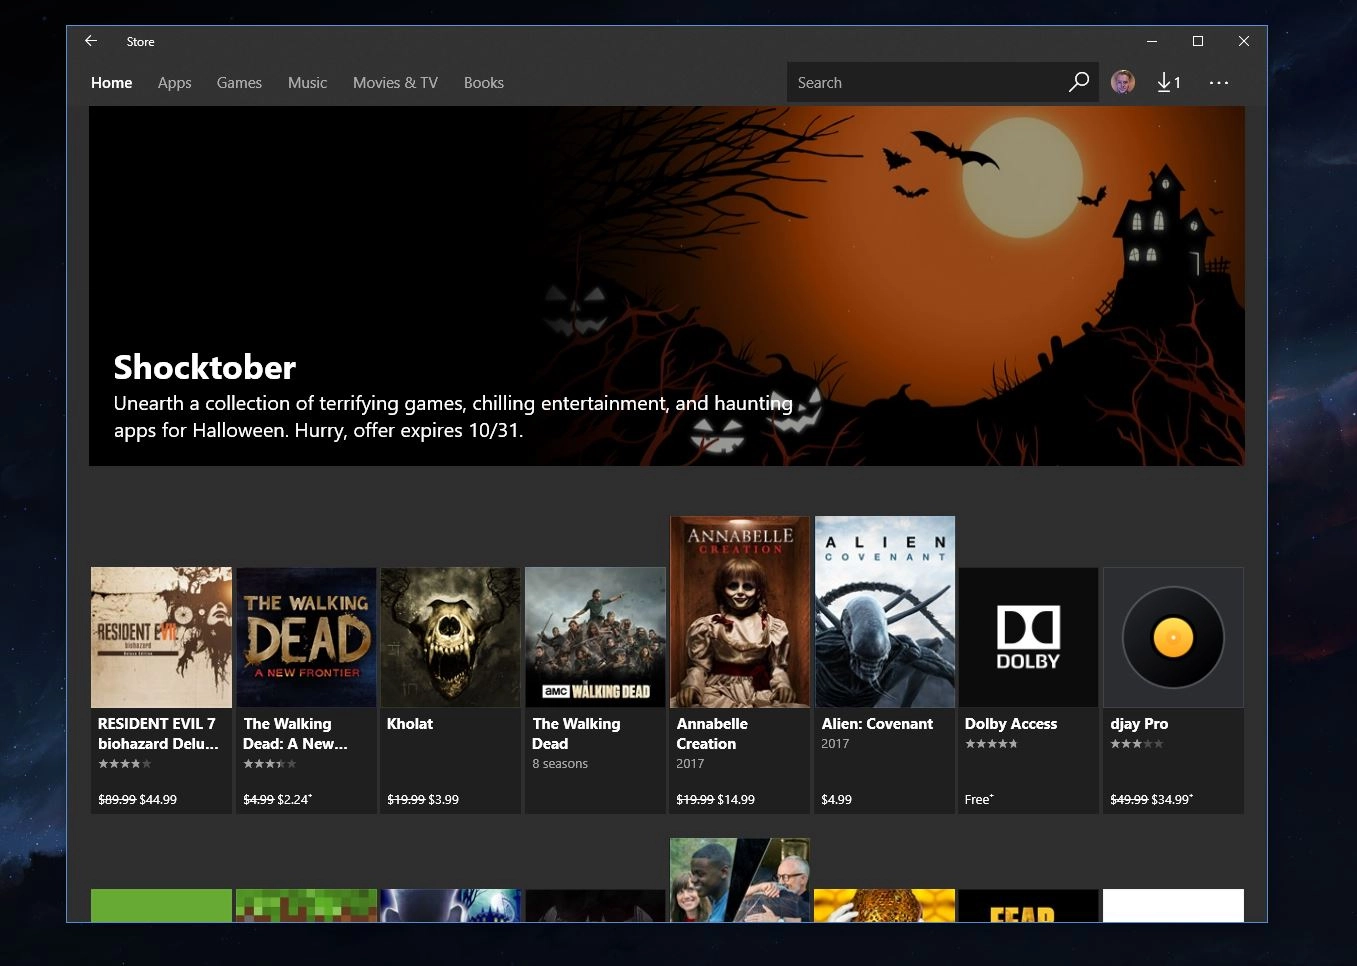1357x966 pixels.
Task: Switch to the Home tab
Action: click(x=111, y=83)
